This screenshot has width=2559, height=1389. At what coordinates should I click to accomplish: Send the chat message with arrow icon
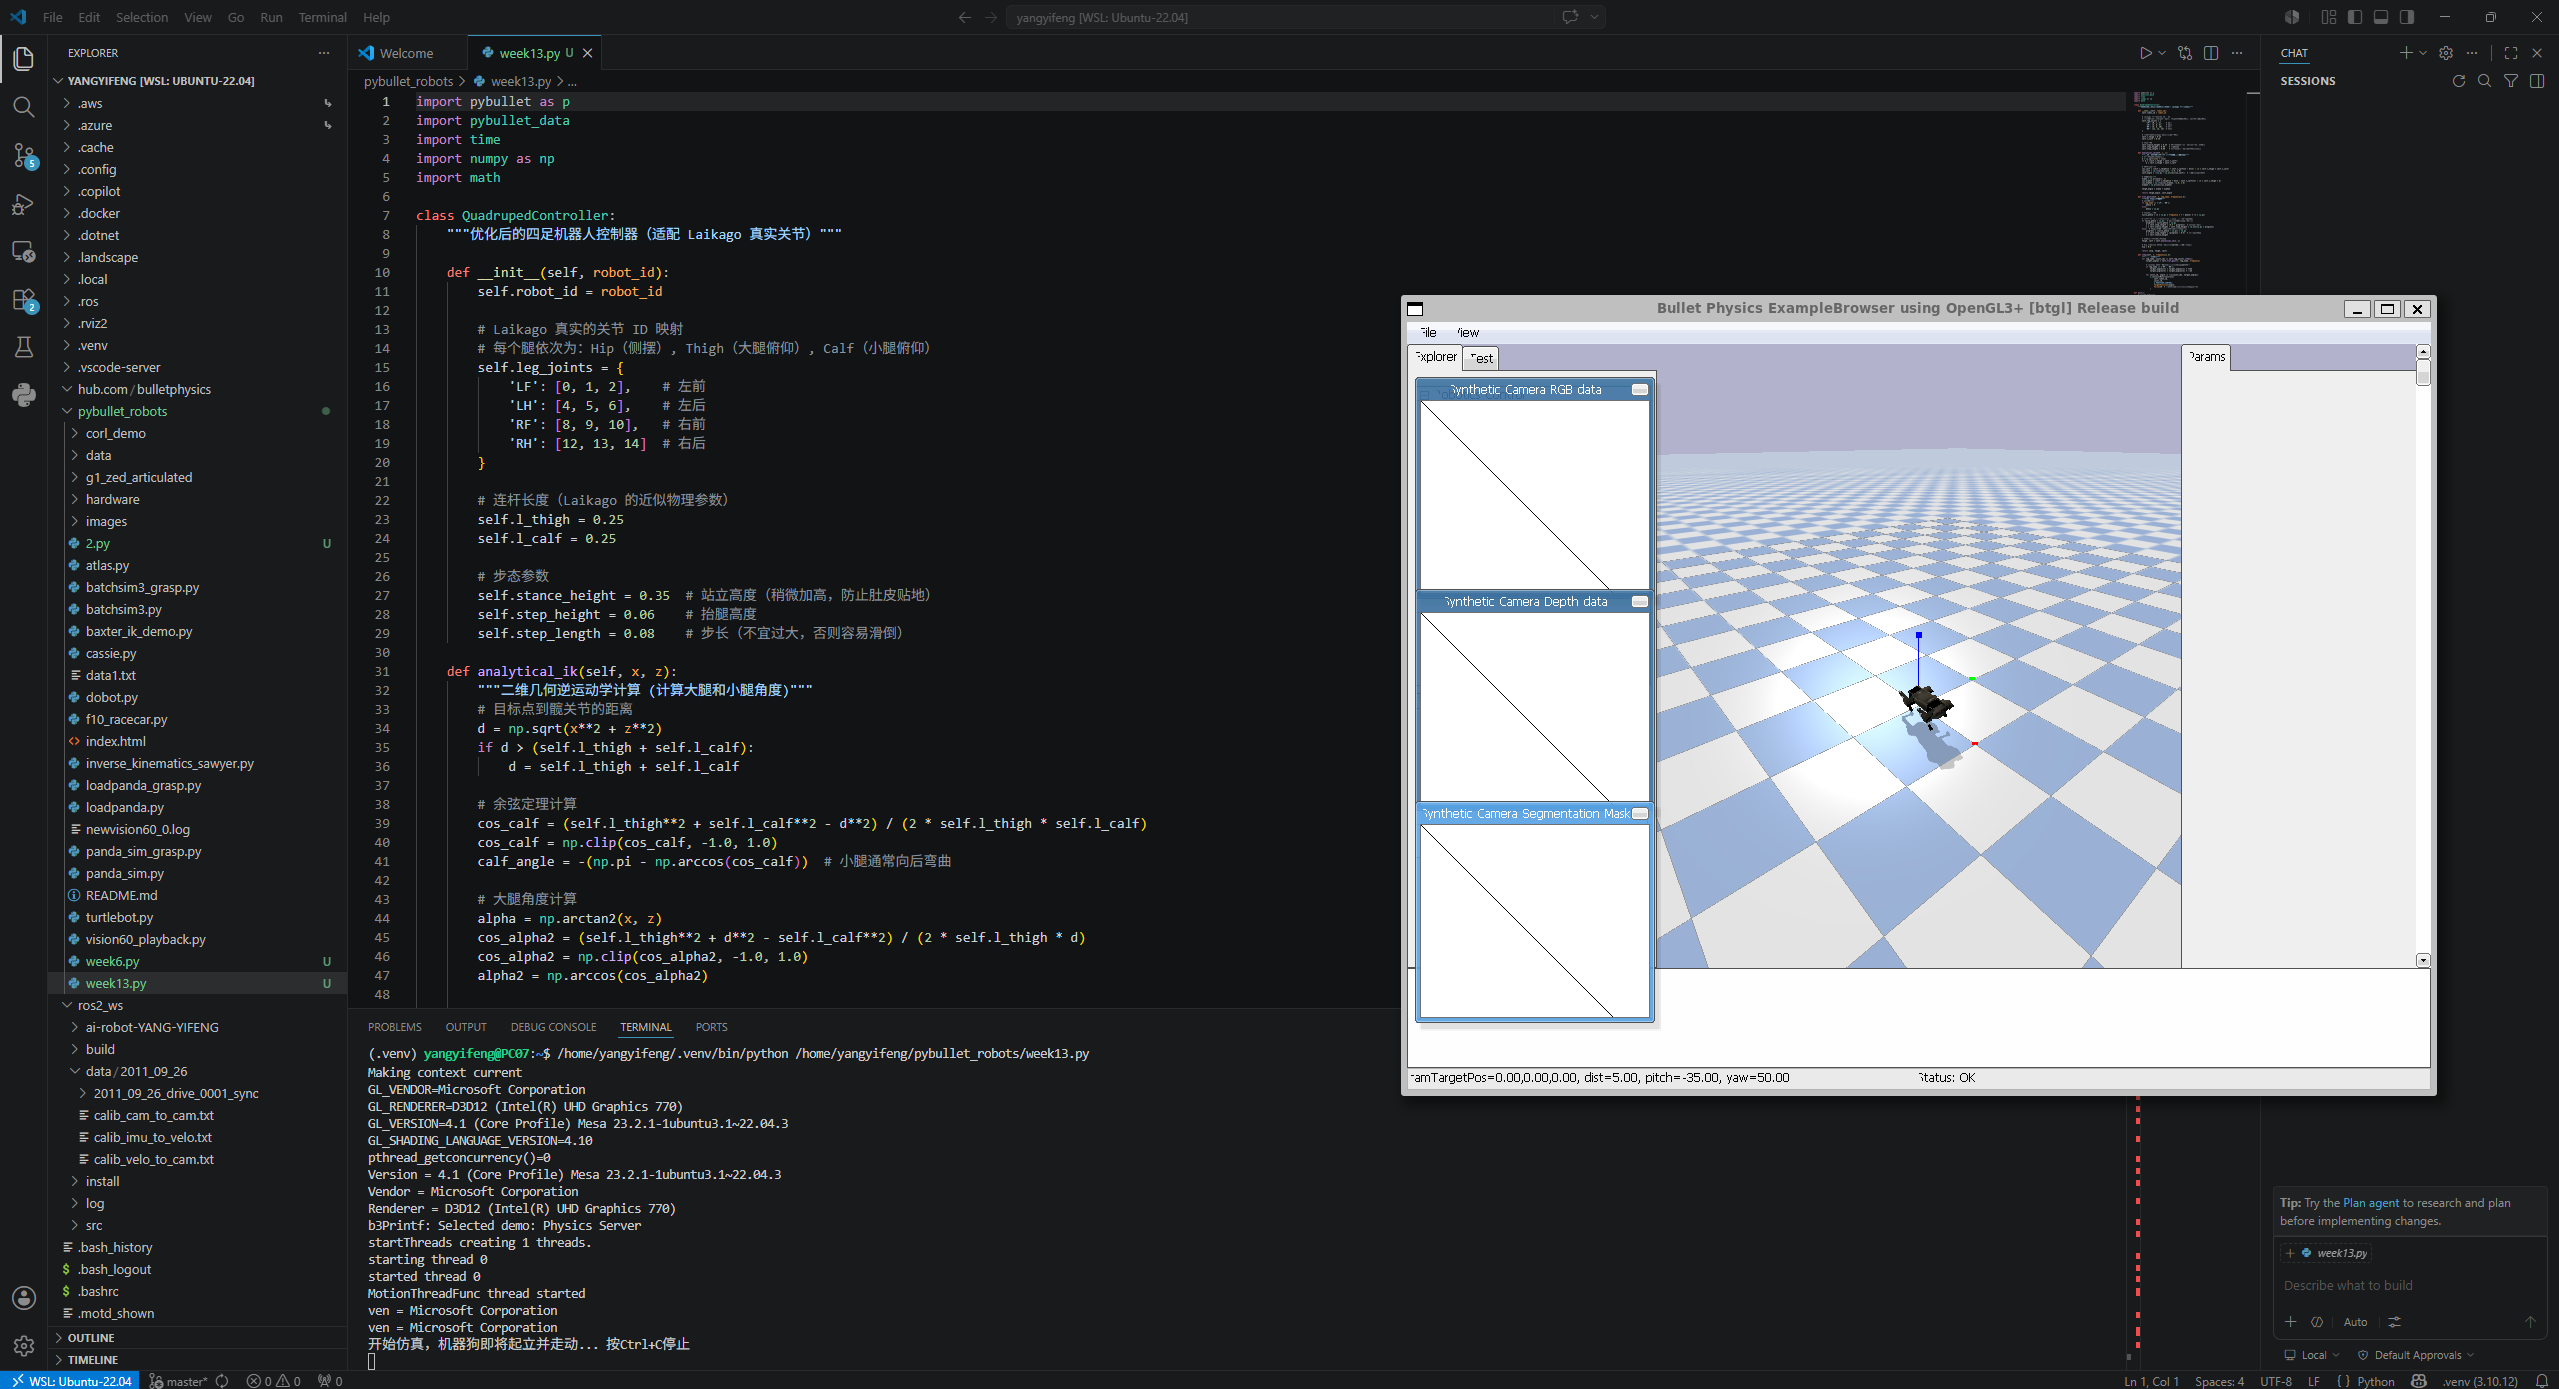pyautogui.click(x=2530, y=1322)
